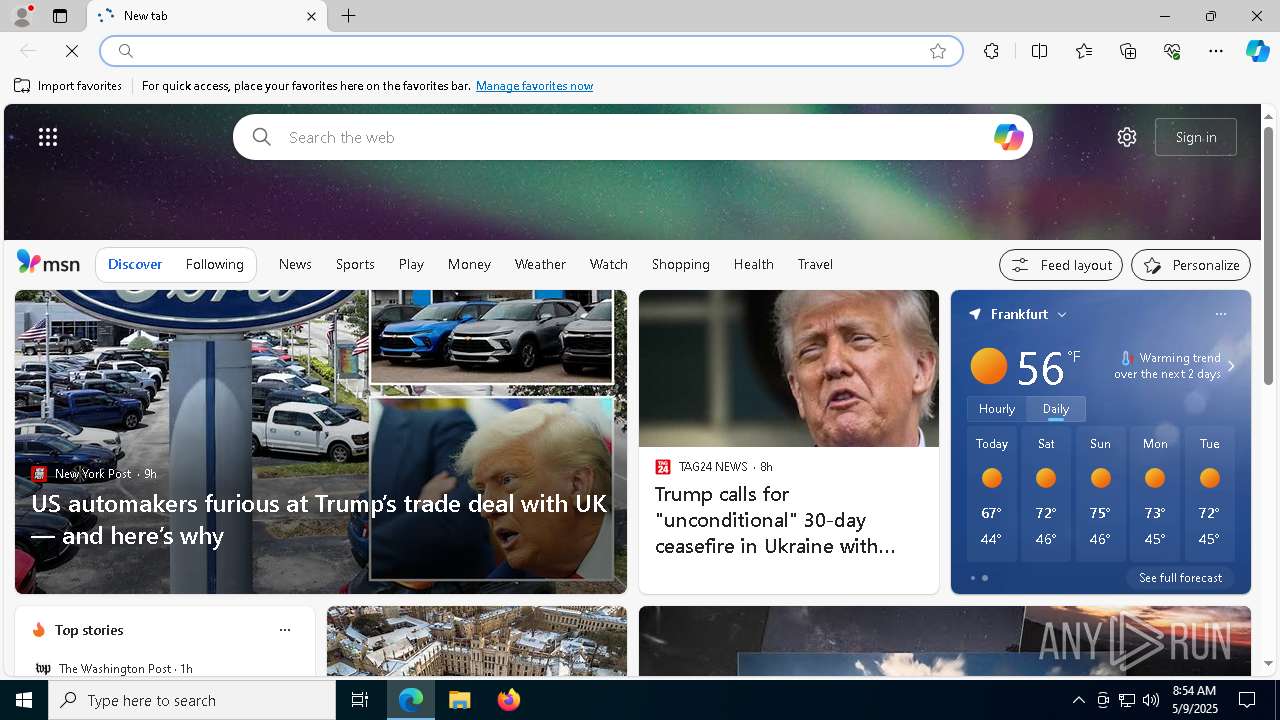Open the Sports category

(355, 264)
